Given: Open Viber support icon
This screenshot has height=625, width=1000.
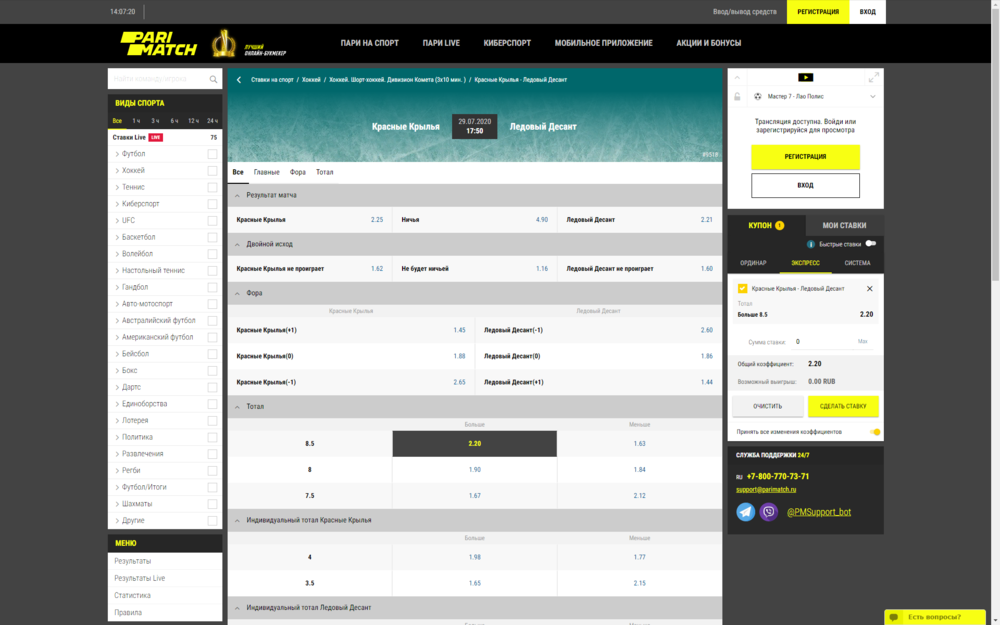Looking at the screenshot, I should coord(768,511).
